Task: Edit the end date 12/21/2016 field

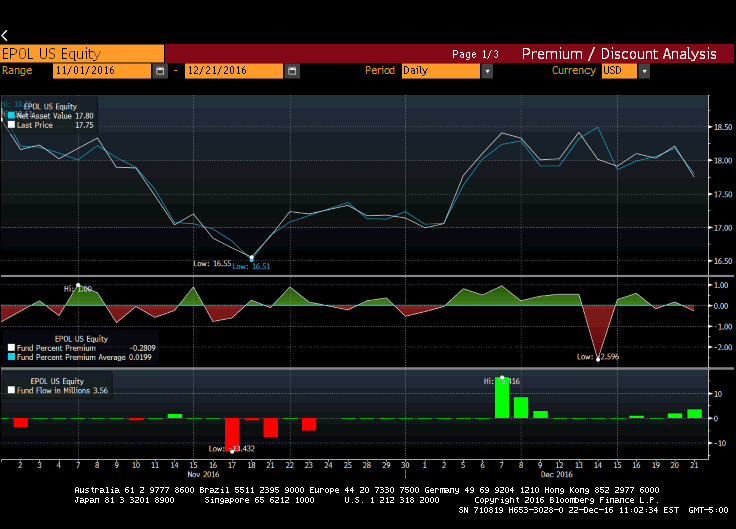Action: [x=234, y=71]
